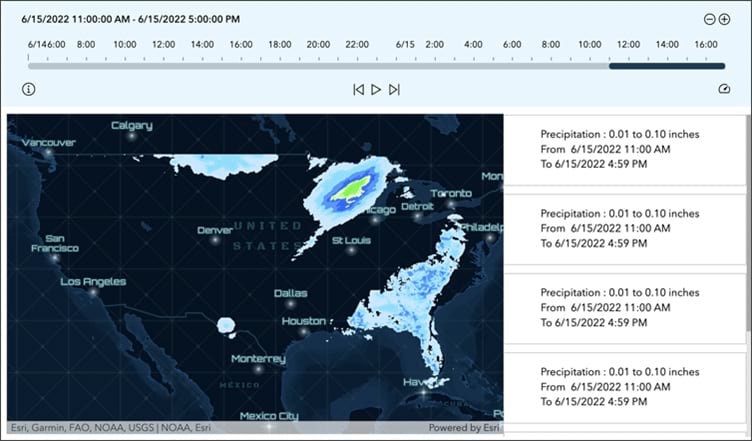
Task: Click the 12:00 tick on 6/14
Action: point(164,45)
